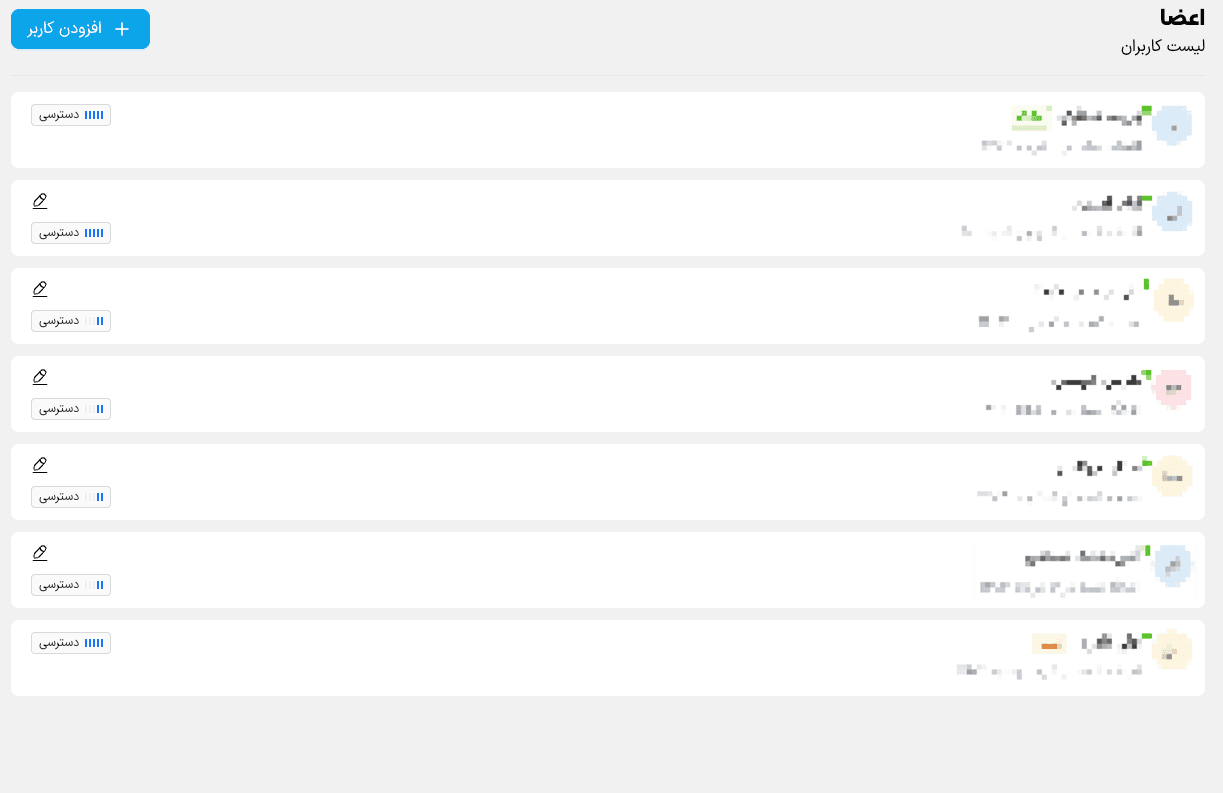Click the pink avatar in the fourth user row
Viewport: 1223px width, 793px height.
tap(1172, 388)
